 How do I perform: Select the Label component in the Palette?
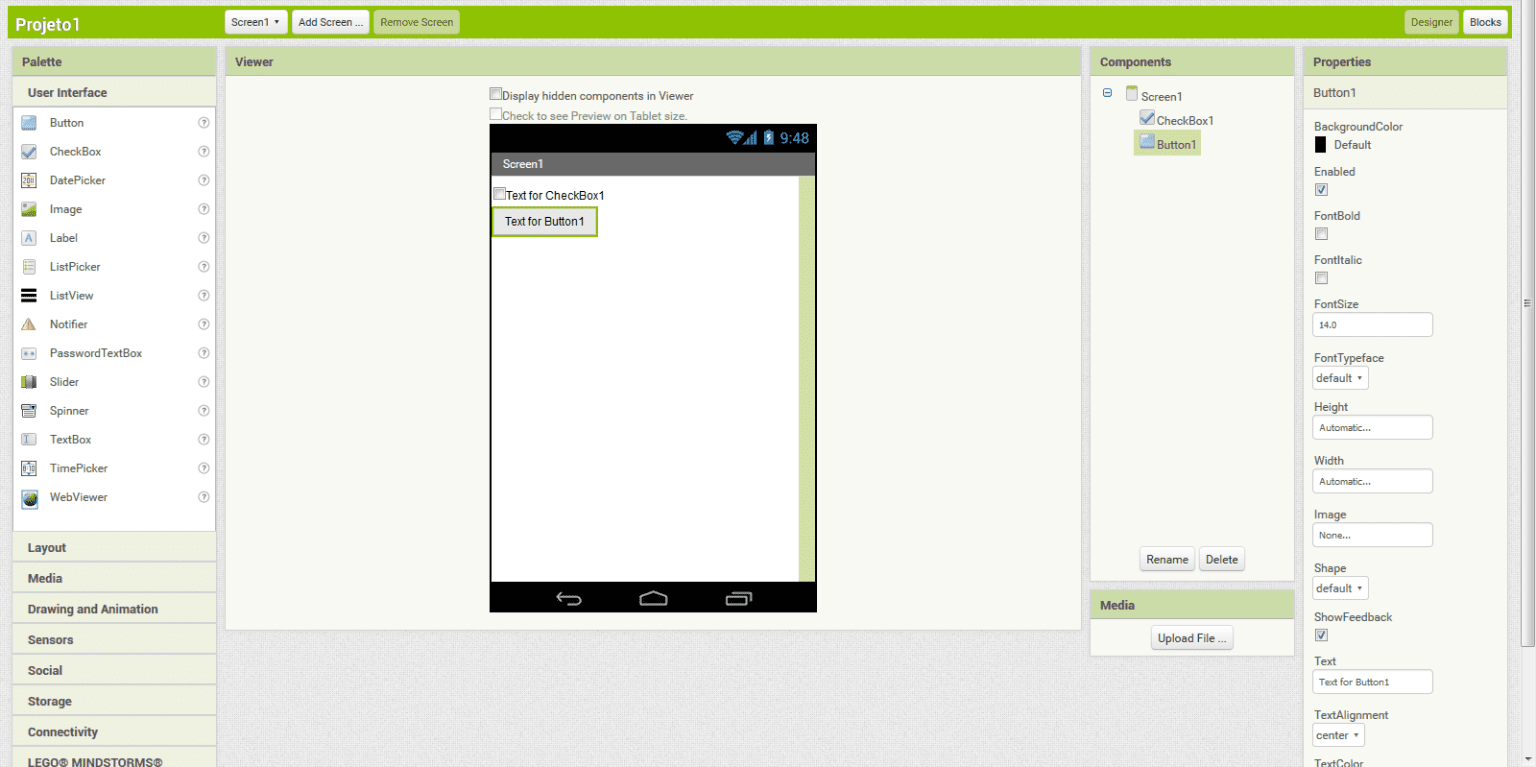pos(63,238)
